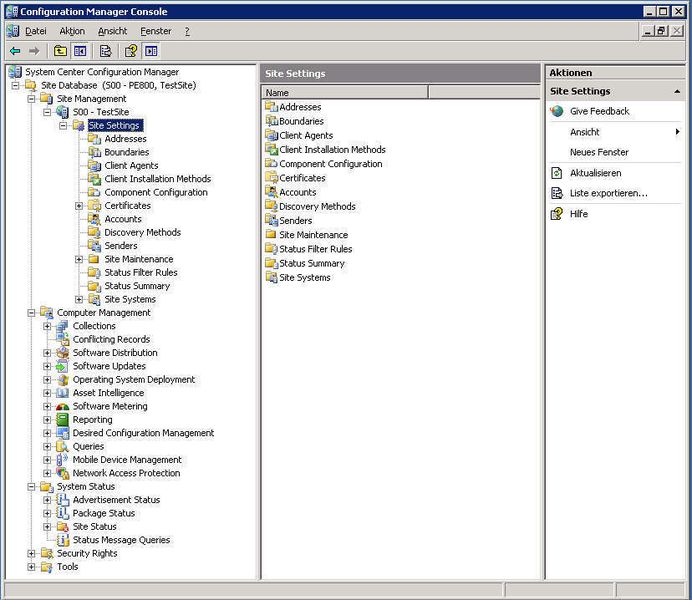Collapse the Site Settings actions section arrow
This screenshot has width=692, height=600.
click(x=677, y=91)
